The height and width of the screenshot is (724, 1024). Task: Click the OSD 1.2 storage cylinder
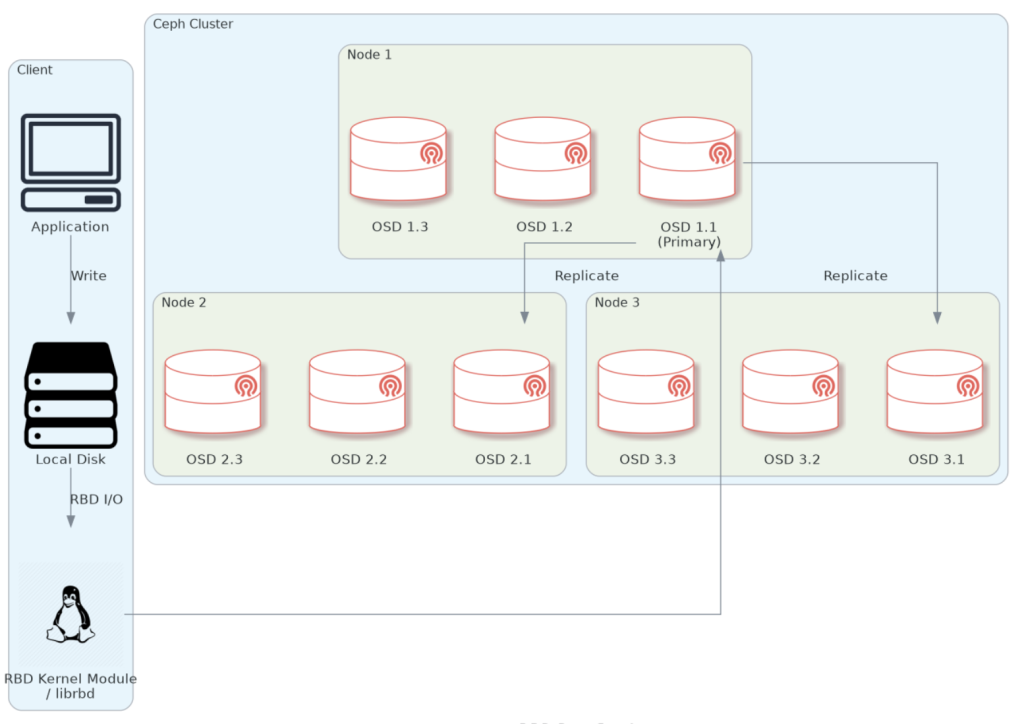tap(543, 160)
